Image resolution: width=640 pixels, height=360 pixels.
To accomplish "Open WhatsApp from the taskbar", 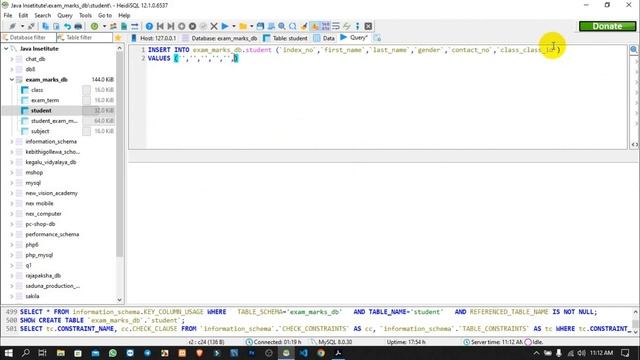I will click(x=113, y=353).
